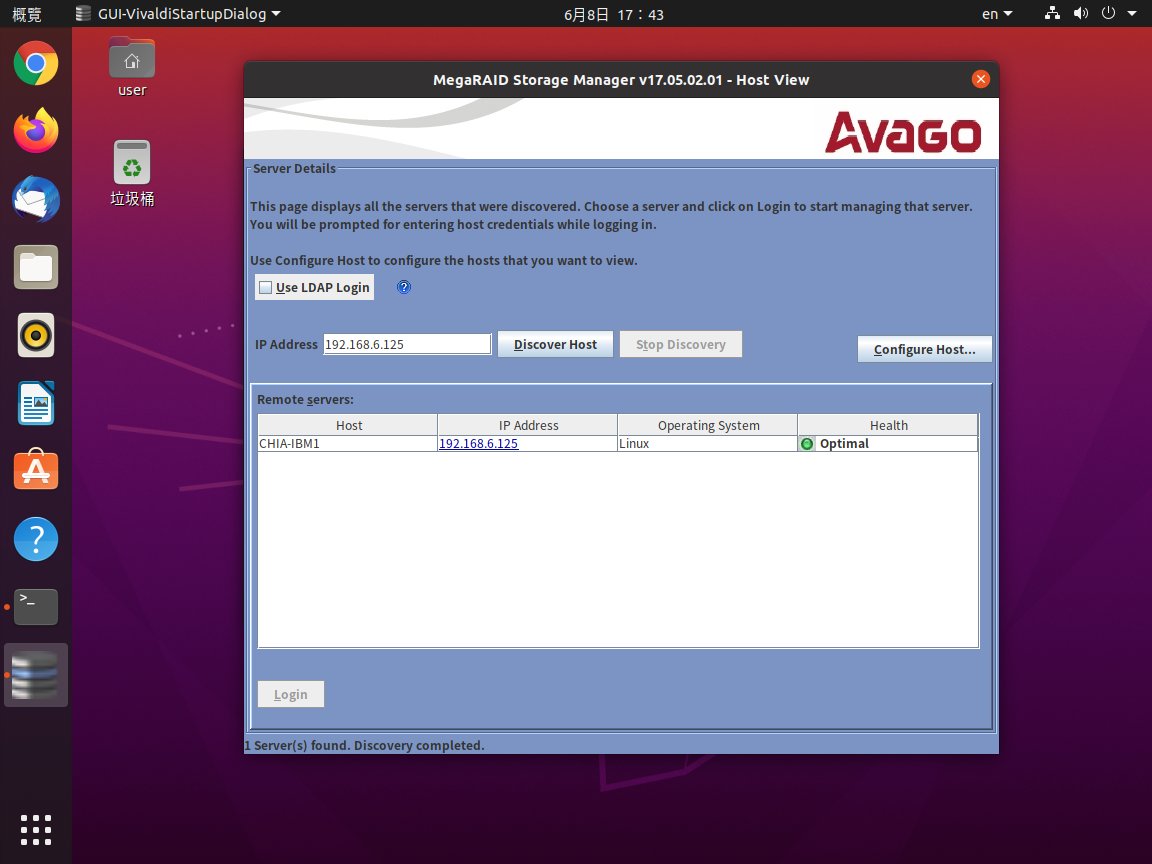Open Google Chrome from the dock
1152x864 pixels.
click(36, 66)
